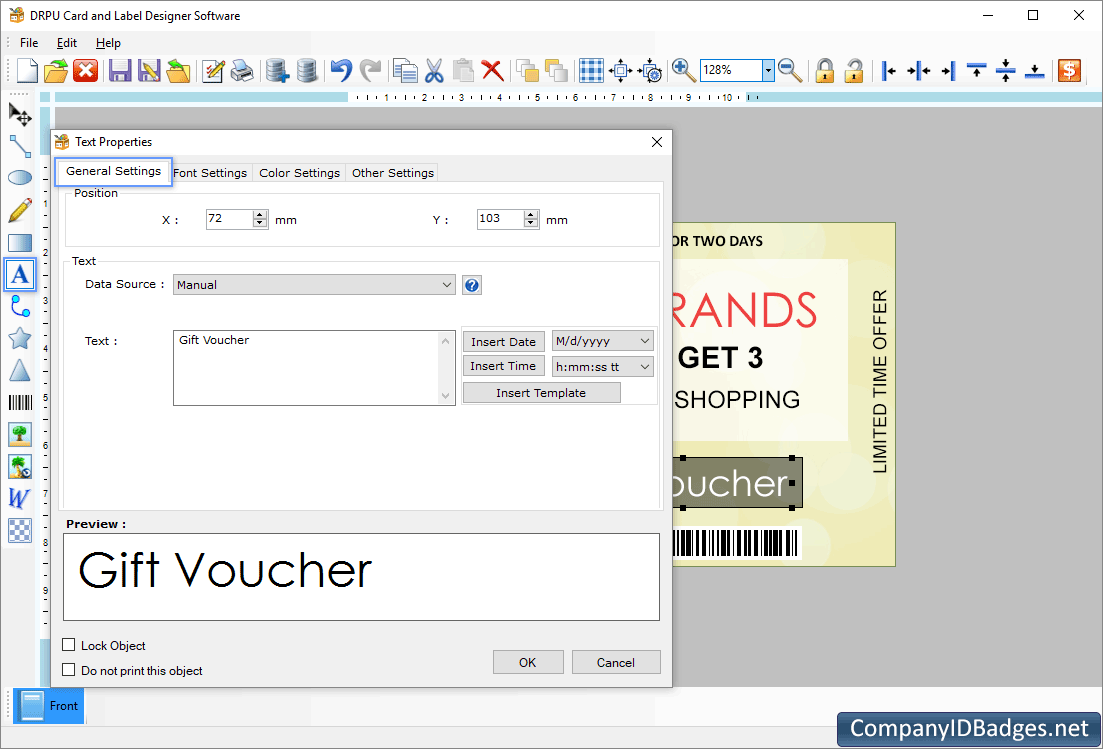Select the General Settings tab
Screen dimensions: 1103x749
[113, 172]
